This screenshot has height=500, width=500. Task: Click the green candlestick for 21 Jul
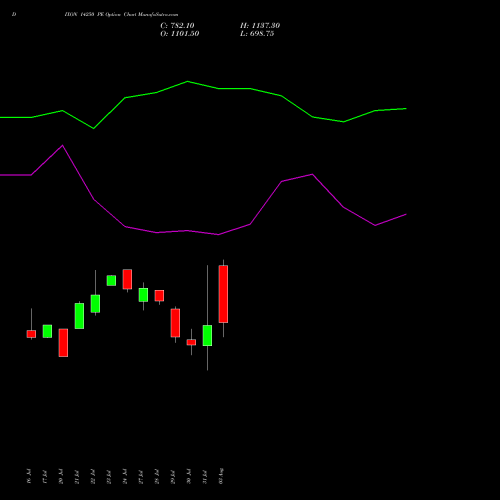(x=79, y=316)
